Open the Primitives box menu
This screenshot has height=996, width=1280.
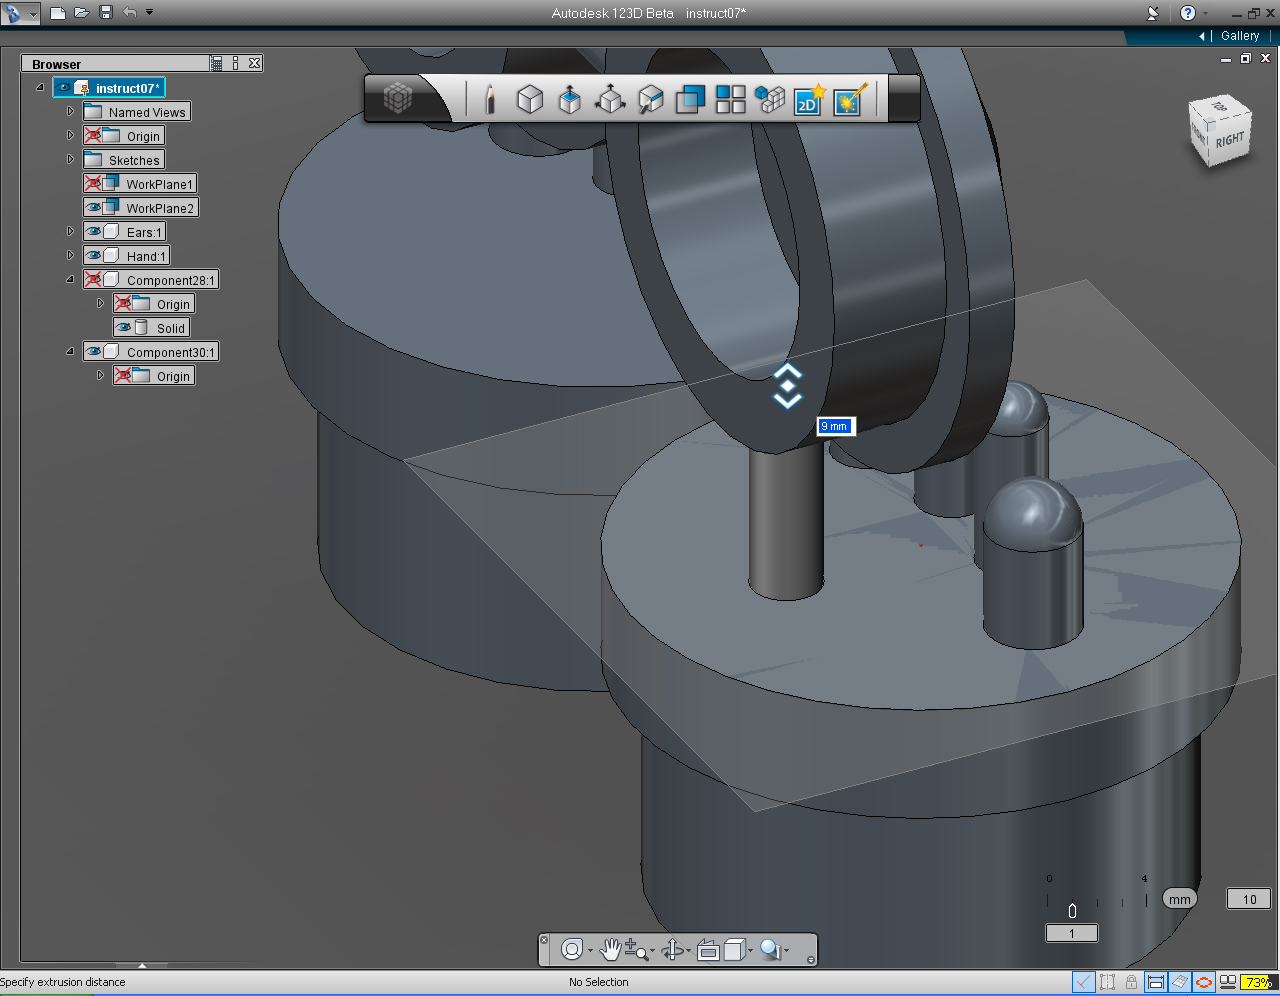tap(530, 99)
